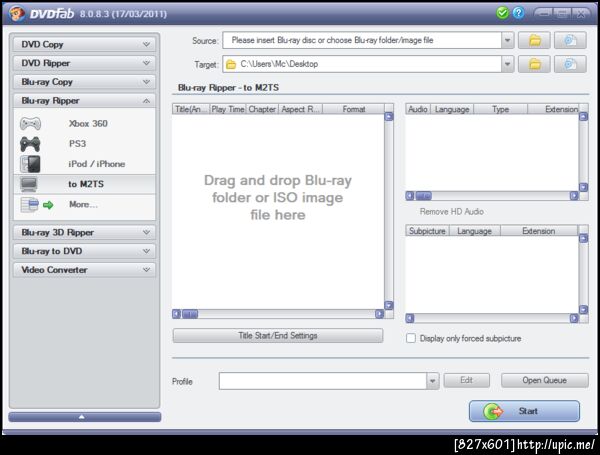The width and height of the screenshot is (600, 455).
Task: Click the Xbox 360 controller icon
Action: [x=30, y=124]
